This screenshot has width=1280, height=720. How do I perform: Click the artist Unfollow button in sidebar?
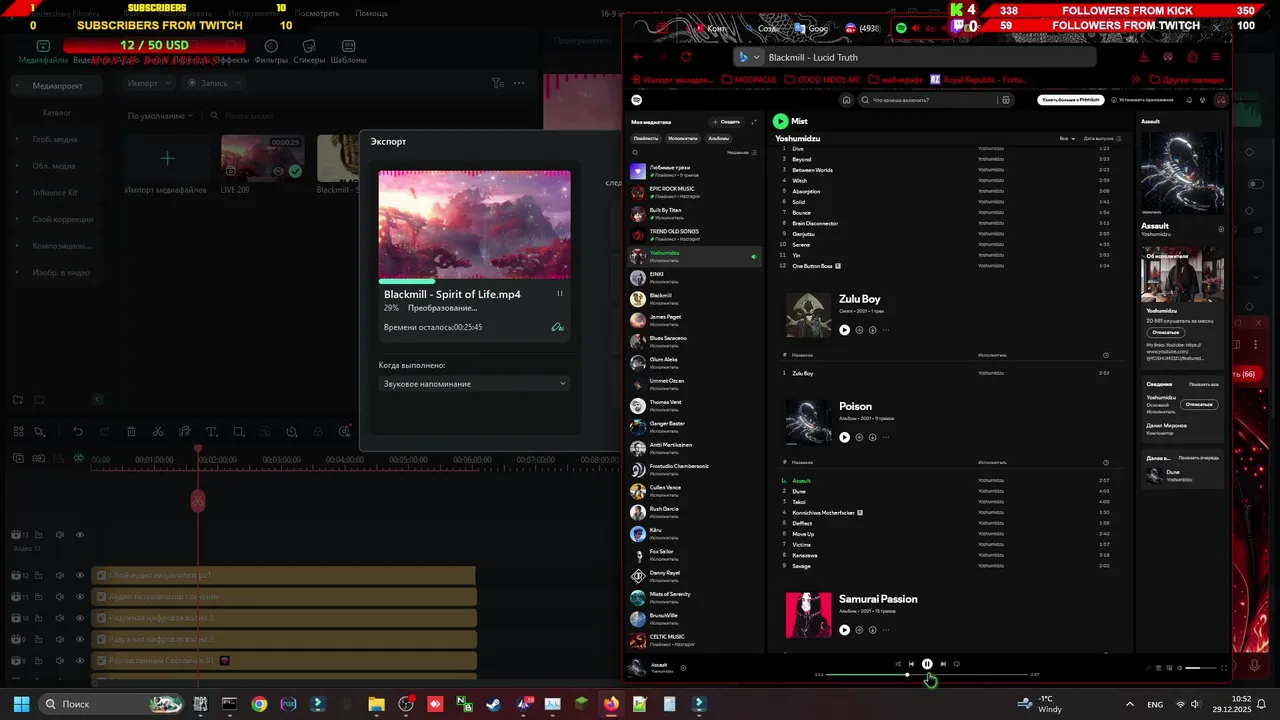[x=1166, y=332]
